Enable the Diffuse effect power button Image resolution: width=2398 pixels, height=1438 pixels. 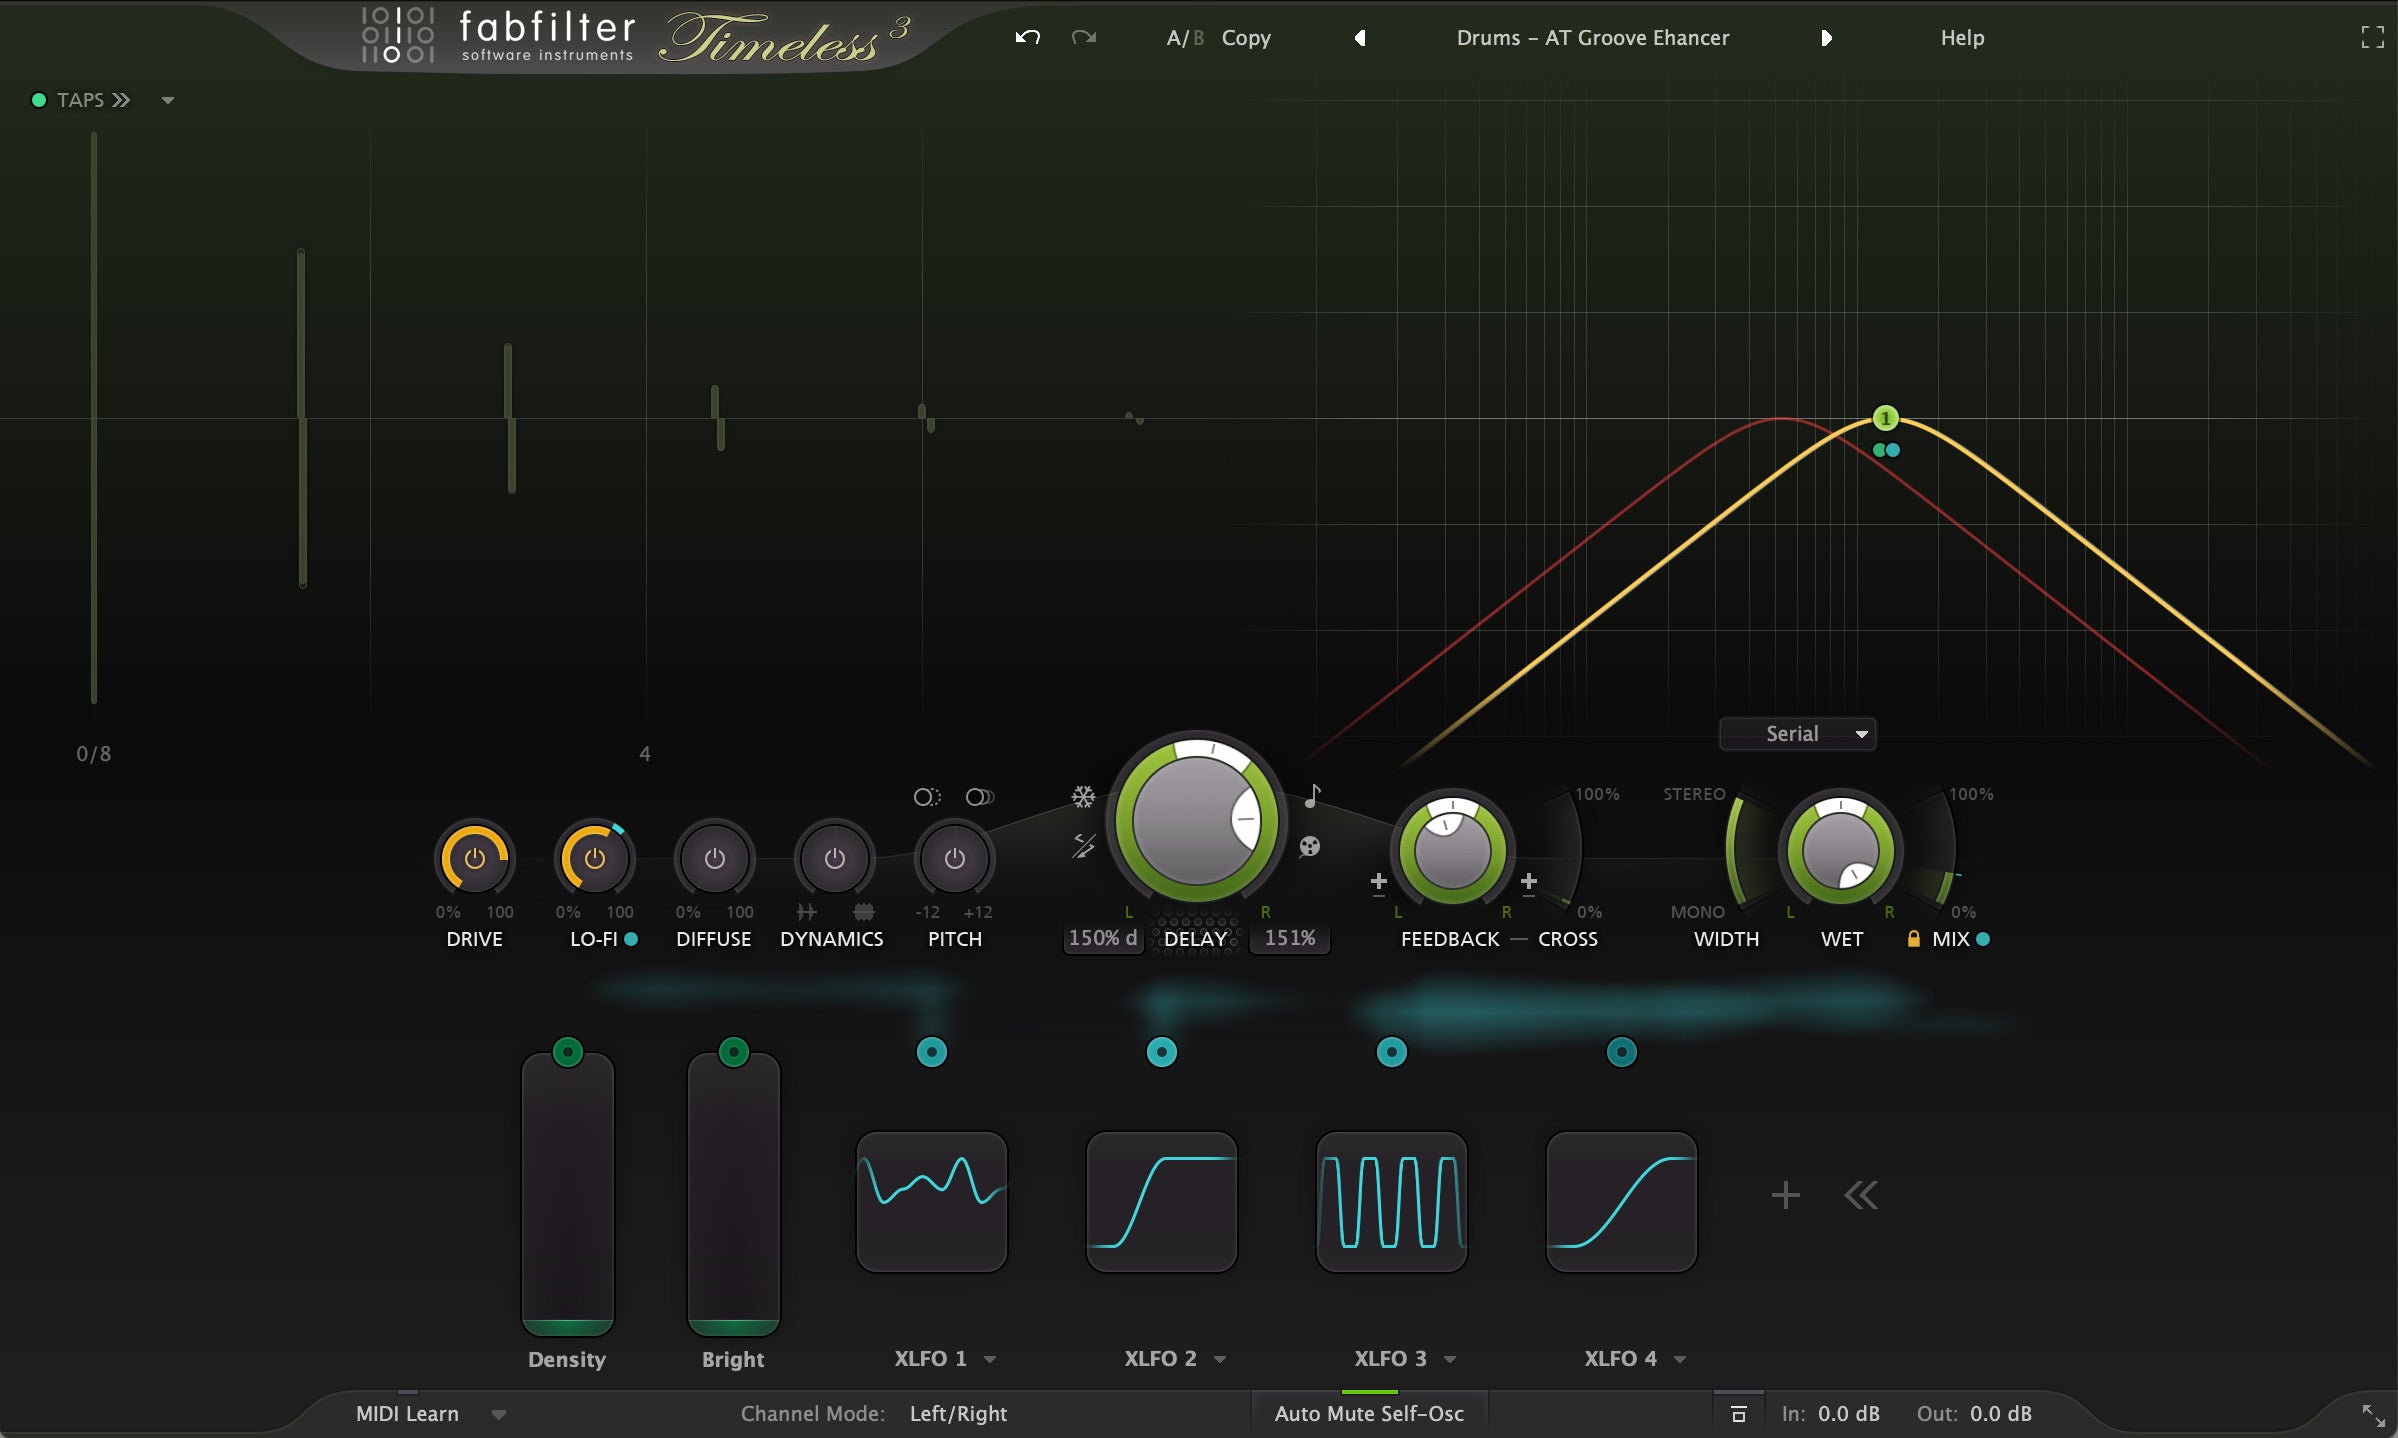coord(714,859)
